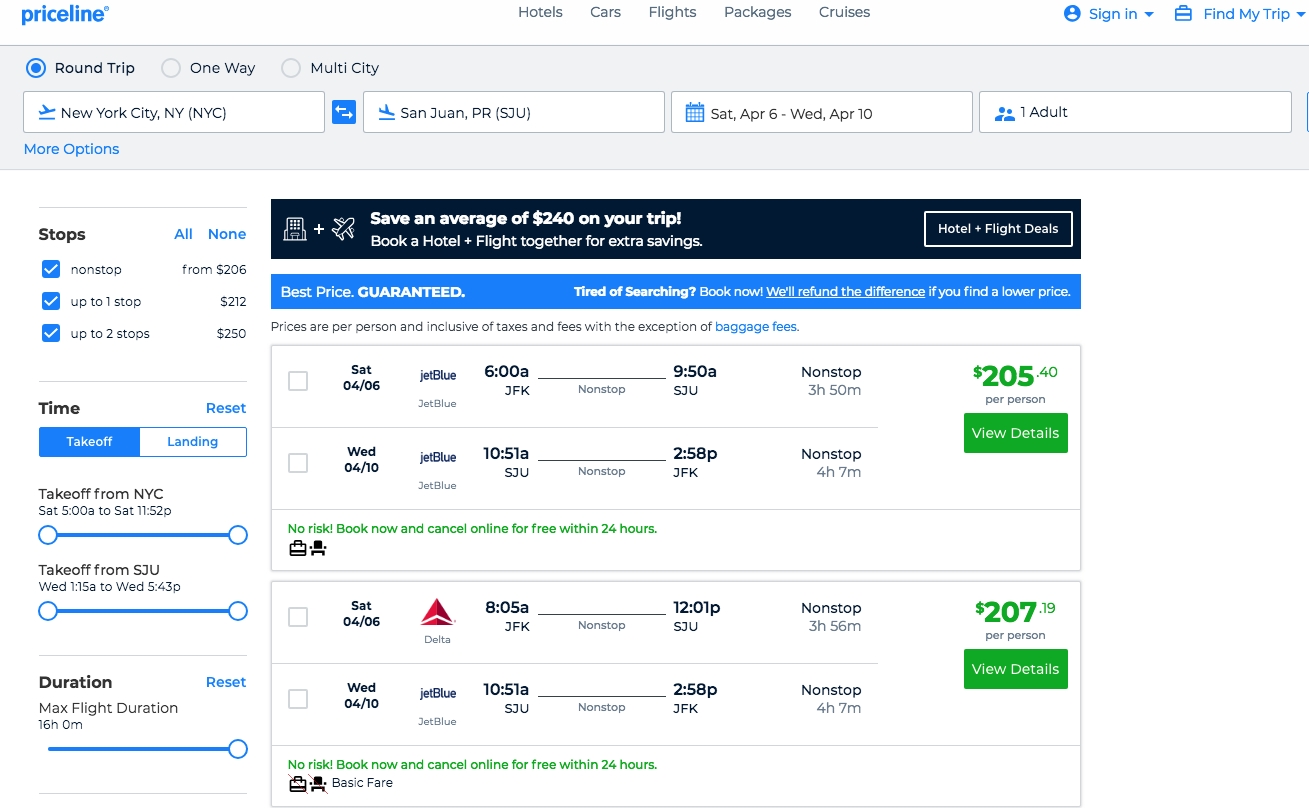1309x808 pixels.
Task: Select the Multi City option
Action: tap(291, 68)
